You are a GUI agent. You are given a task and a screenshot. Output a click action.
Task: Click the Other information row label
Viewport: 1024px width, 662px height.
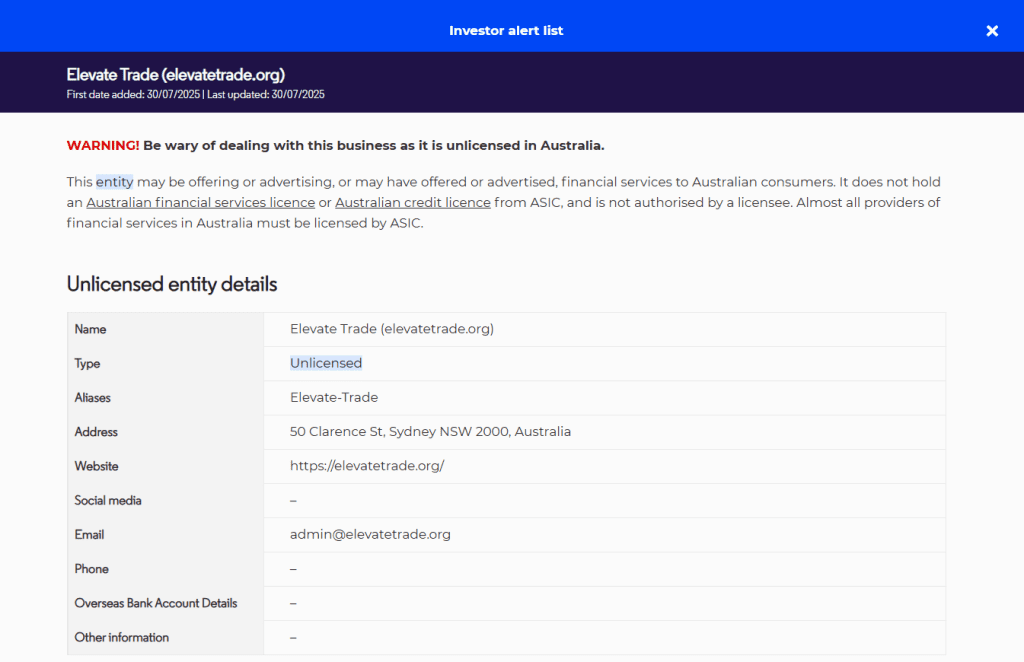[x=121, y=638]
